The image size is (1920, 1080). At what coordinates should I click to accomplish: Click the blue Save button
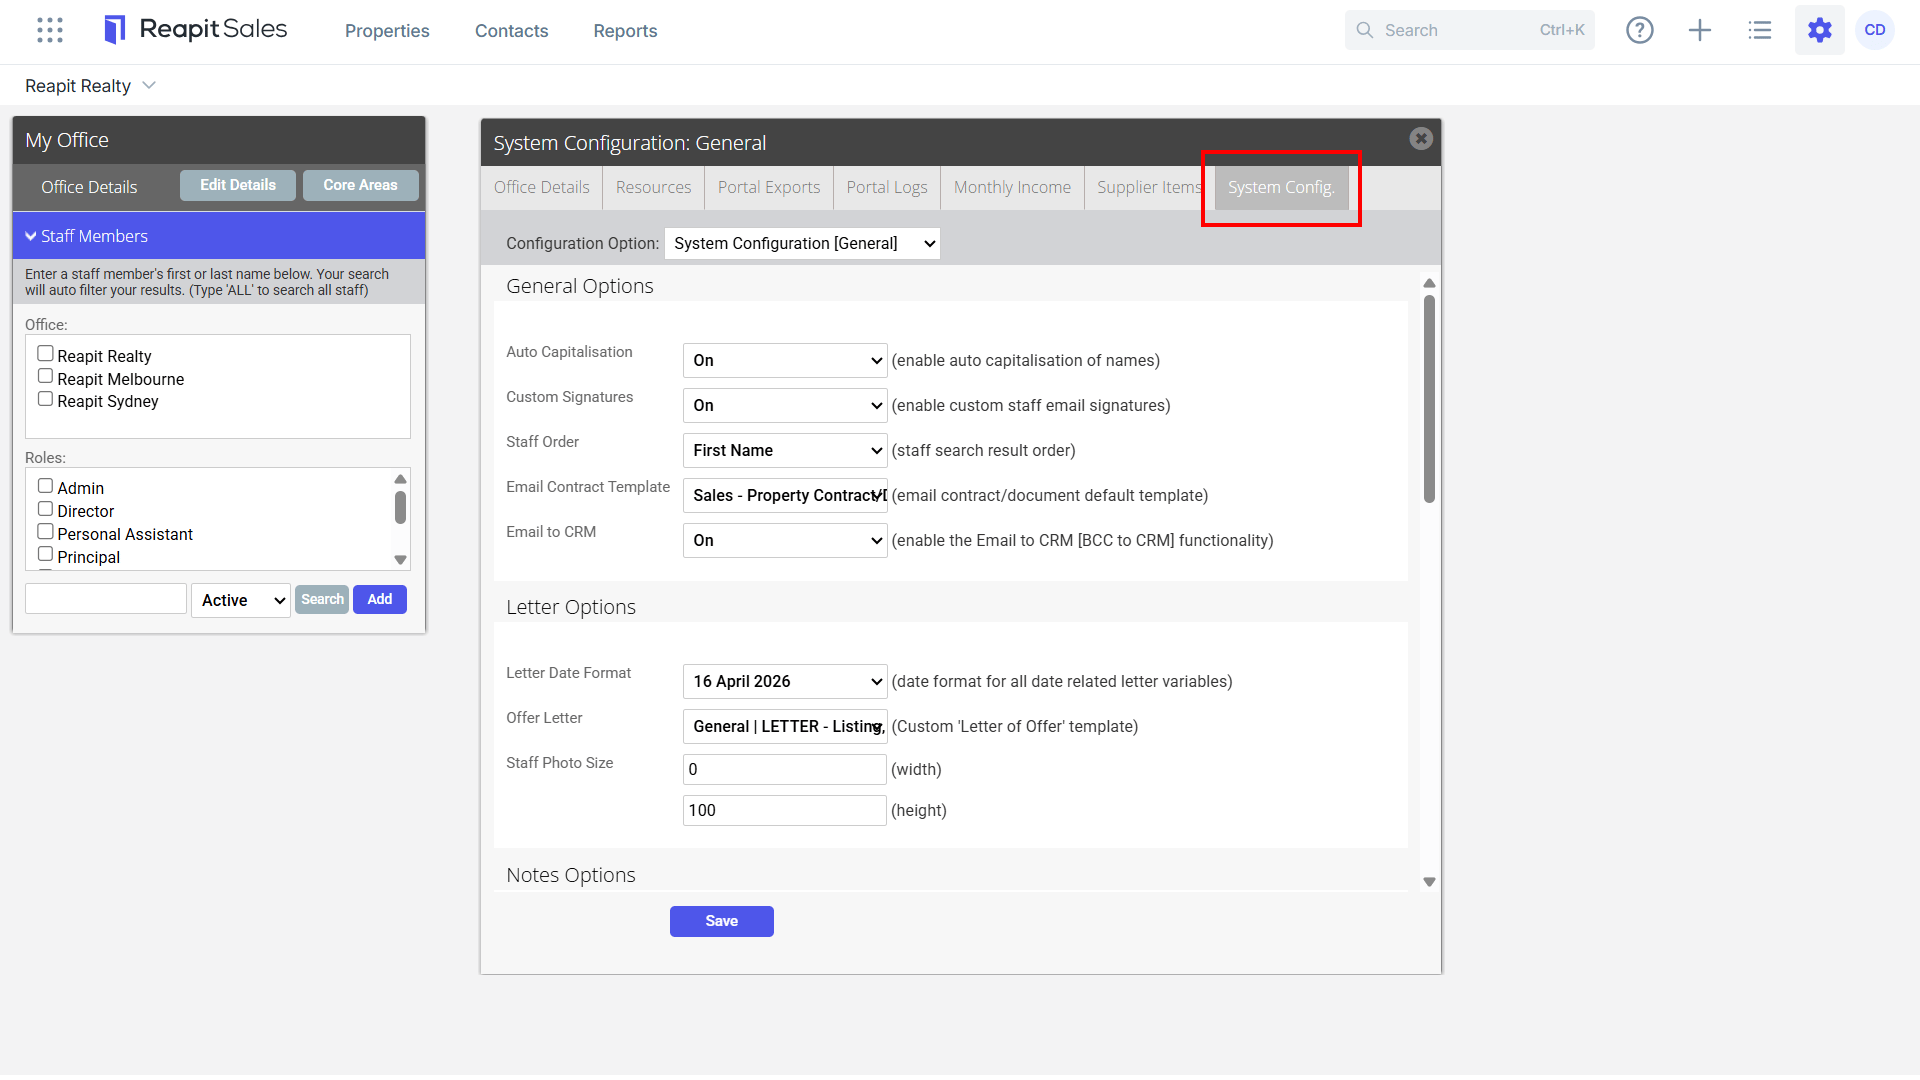[722, 921]
